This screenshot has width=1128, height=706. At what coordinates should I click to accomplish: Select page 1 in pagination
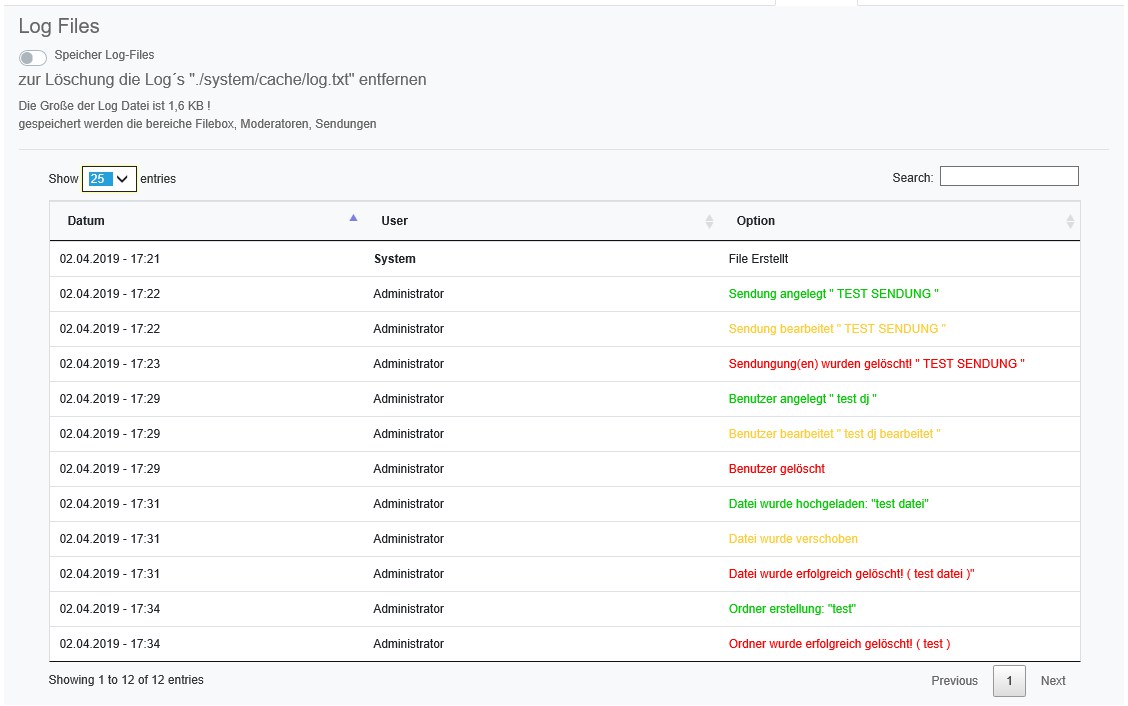pos(1009,681)
